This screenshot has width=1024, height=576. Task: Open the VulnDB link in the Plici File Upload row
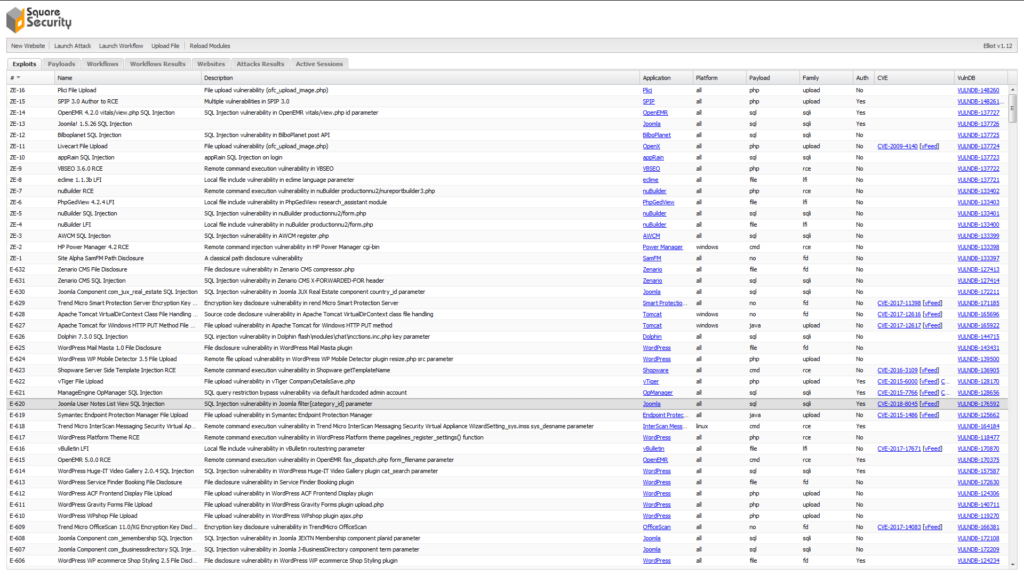(x=978, y=90)
